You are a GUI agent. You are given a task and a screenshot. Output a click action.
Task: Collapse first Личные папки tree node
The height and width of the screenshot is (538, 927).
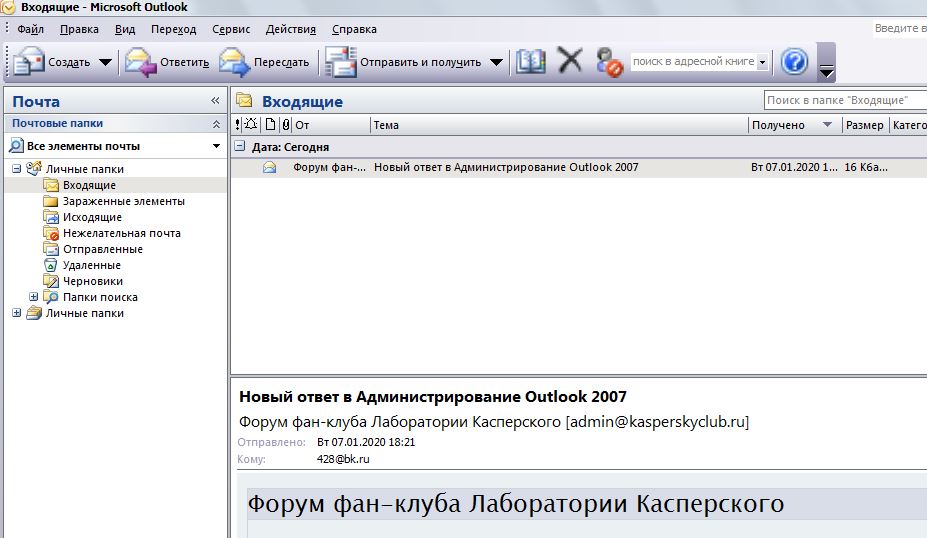[x=17, y=169]
